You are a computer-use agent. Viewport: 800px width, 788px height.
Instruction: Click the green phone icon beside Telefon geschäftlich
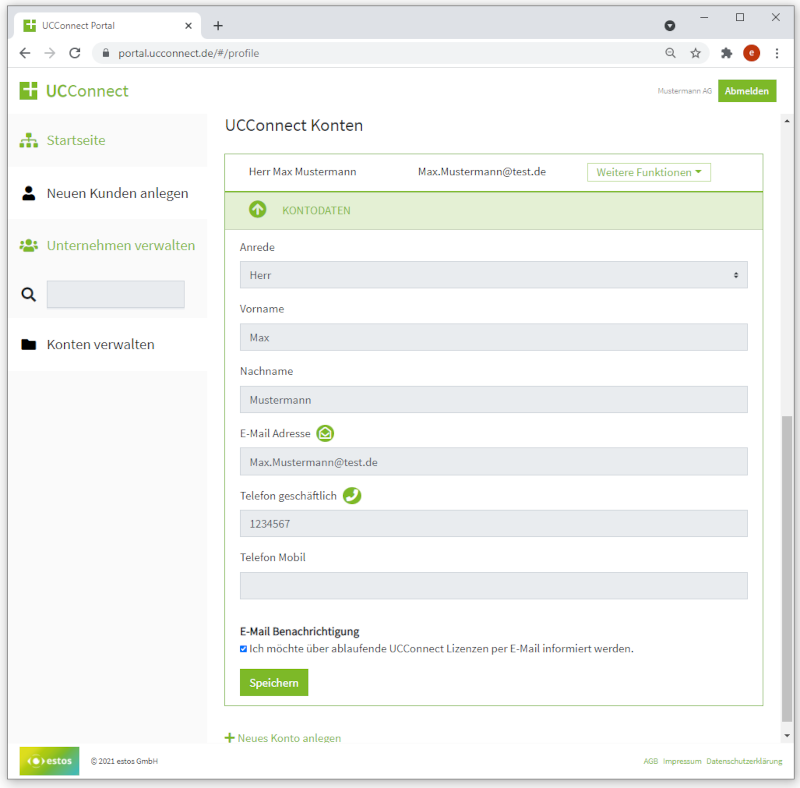coord(352,496)
